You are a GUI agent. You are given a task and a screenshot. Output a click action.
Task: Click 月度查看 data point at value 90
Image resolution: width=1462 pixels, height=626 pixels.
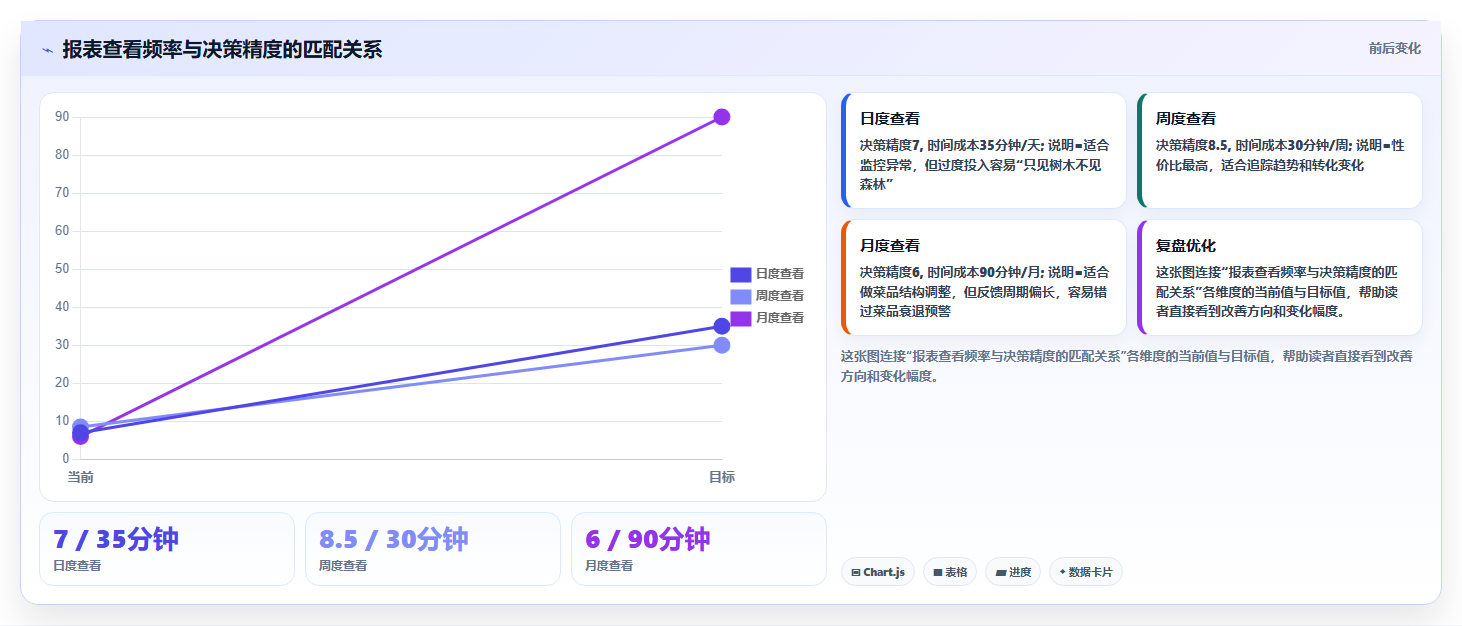pyautogui.click(x=722, y=117)
